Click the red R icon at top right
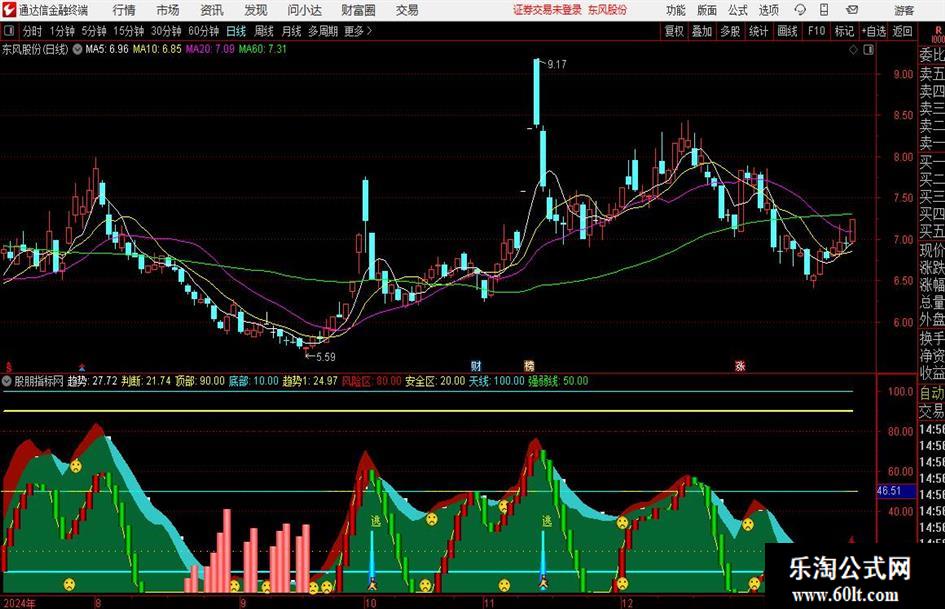 [x=938, y=31]
